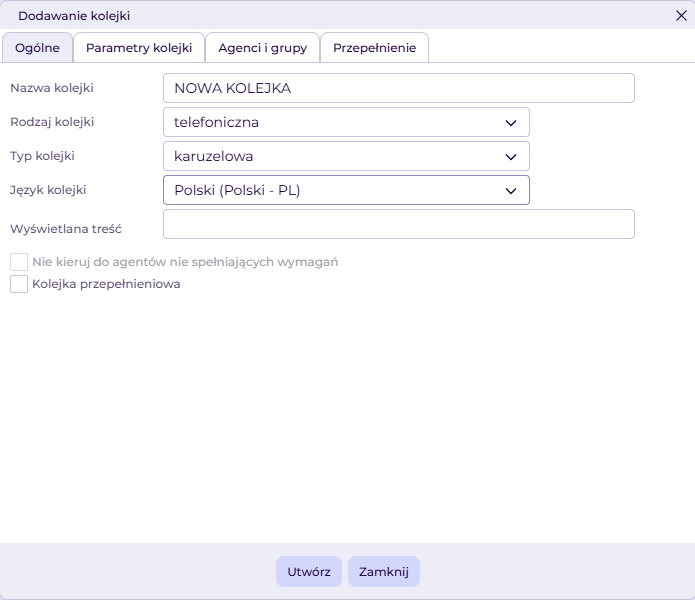Click the chevron arrow in Język kolejki
This screenshot has width=695, height=600.
coord(511,191)
